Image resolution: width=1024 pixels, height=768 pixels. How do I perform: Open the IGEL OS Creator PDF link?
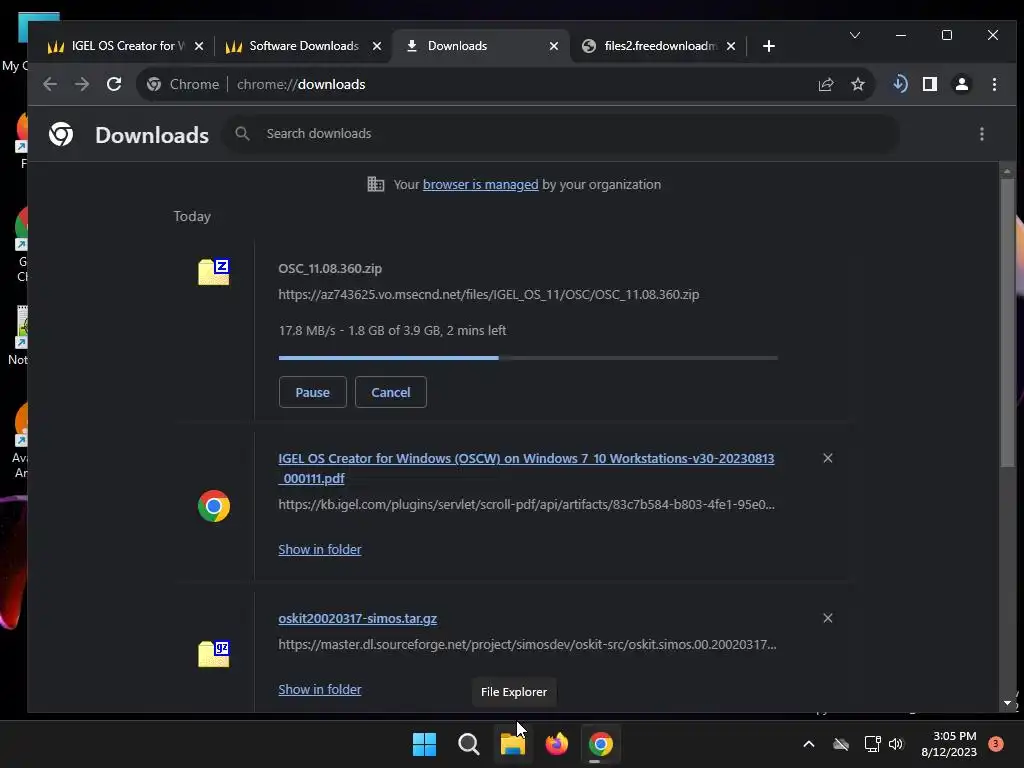pos(526,468)
